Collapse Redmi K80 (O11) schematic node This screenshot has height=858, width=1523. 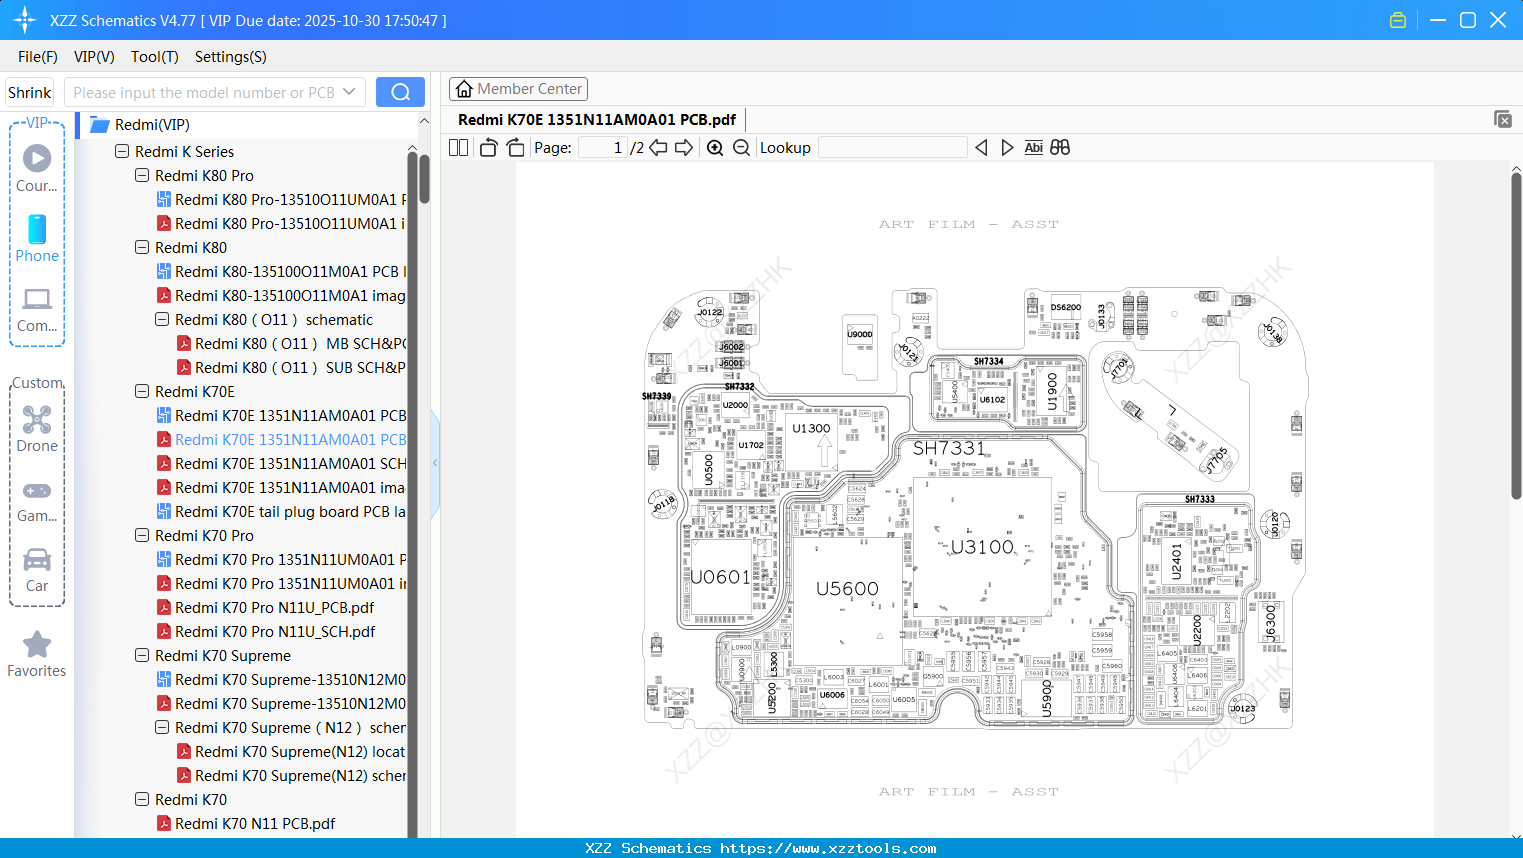point(162,319)
